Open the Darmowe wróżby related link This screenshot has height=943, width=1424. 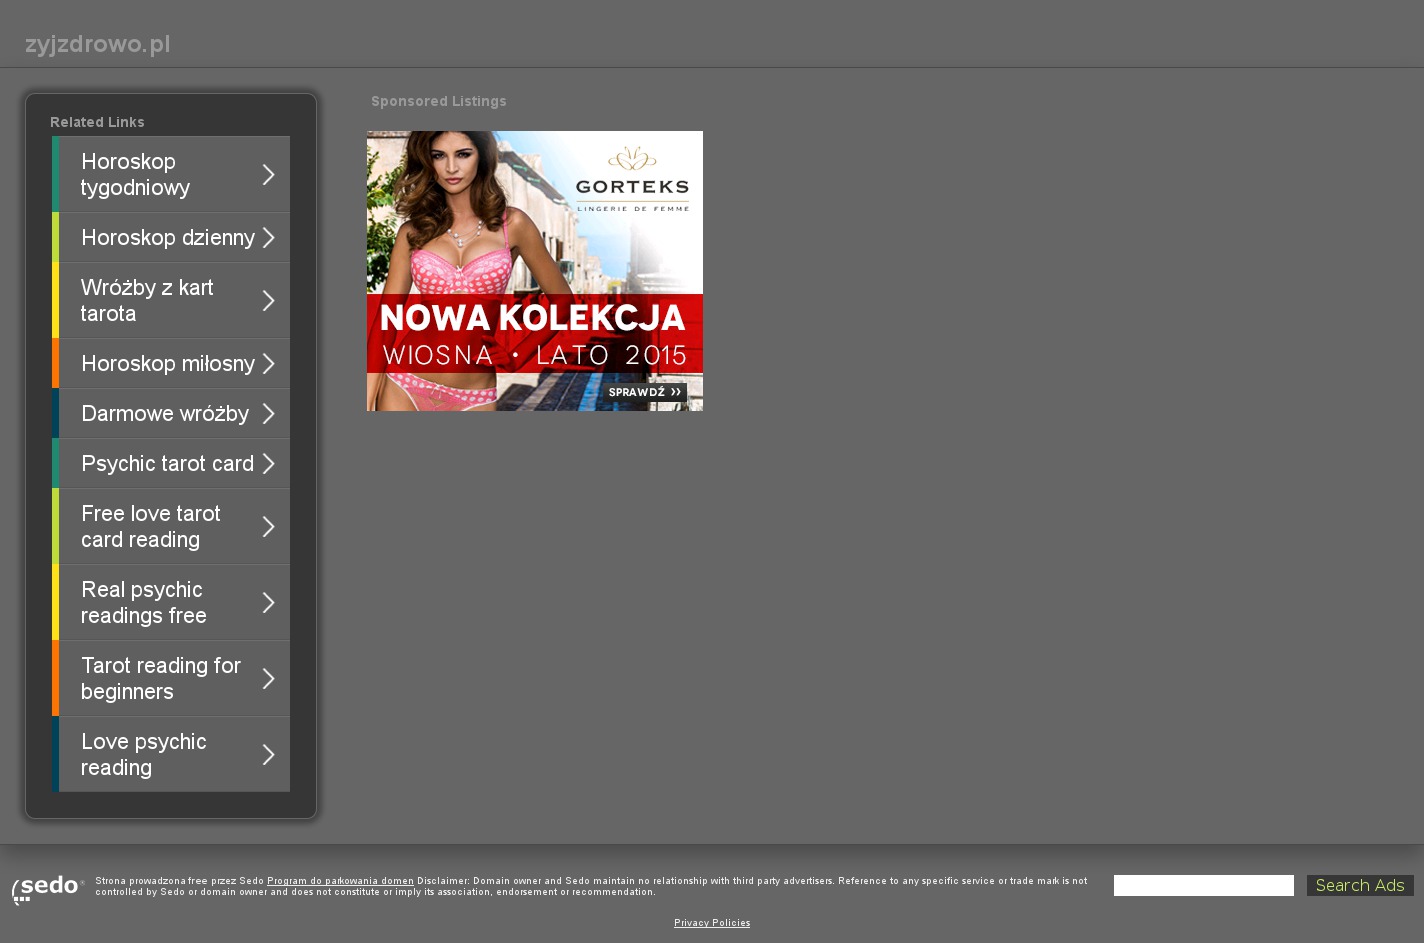(x=164, y=413)
